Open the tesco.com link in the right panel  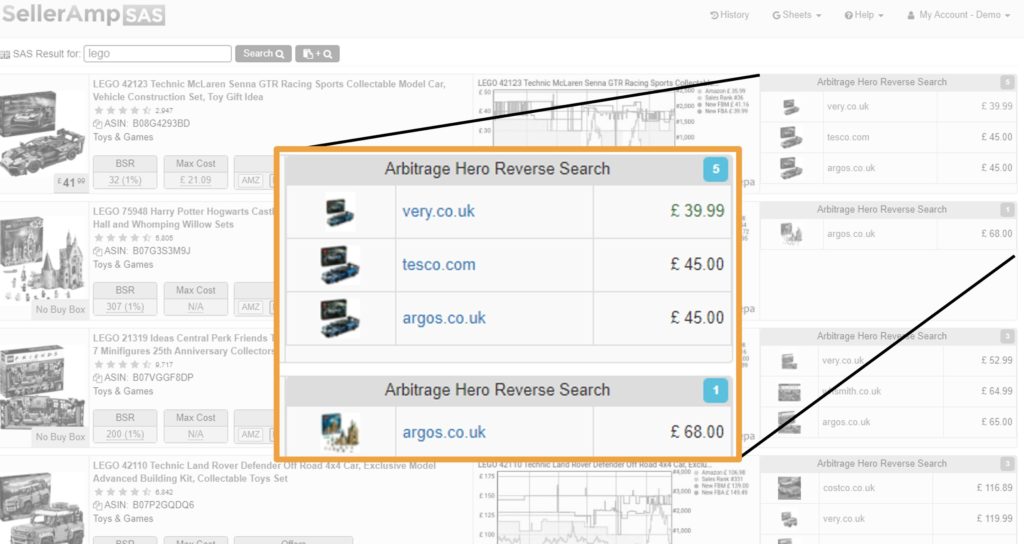(848, 137)
